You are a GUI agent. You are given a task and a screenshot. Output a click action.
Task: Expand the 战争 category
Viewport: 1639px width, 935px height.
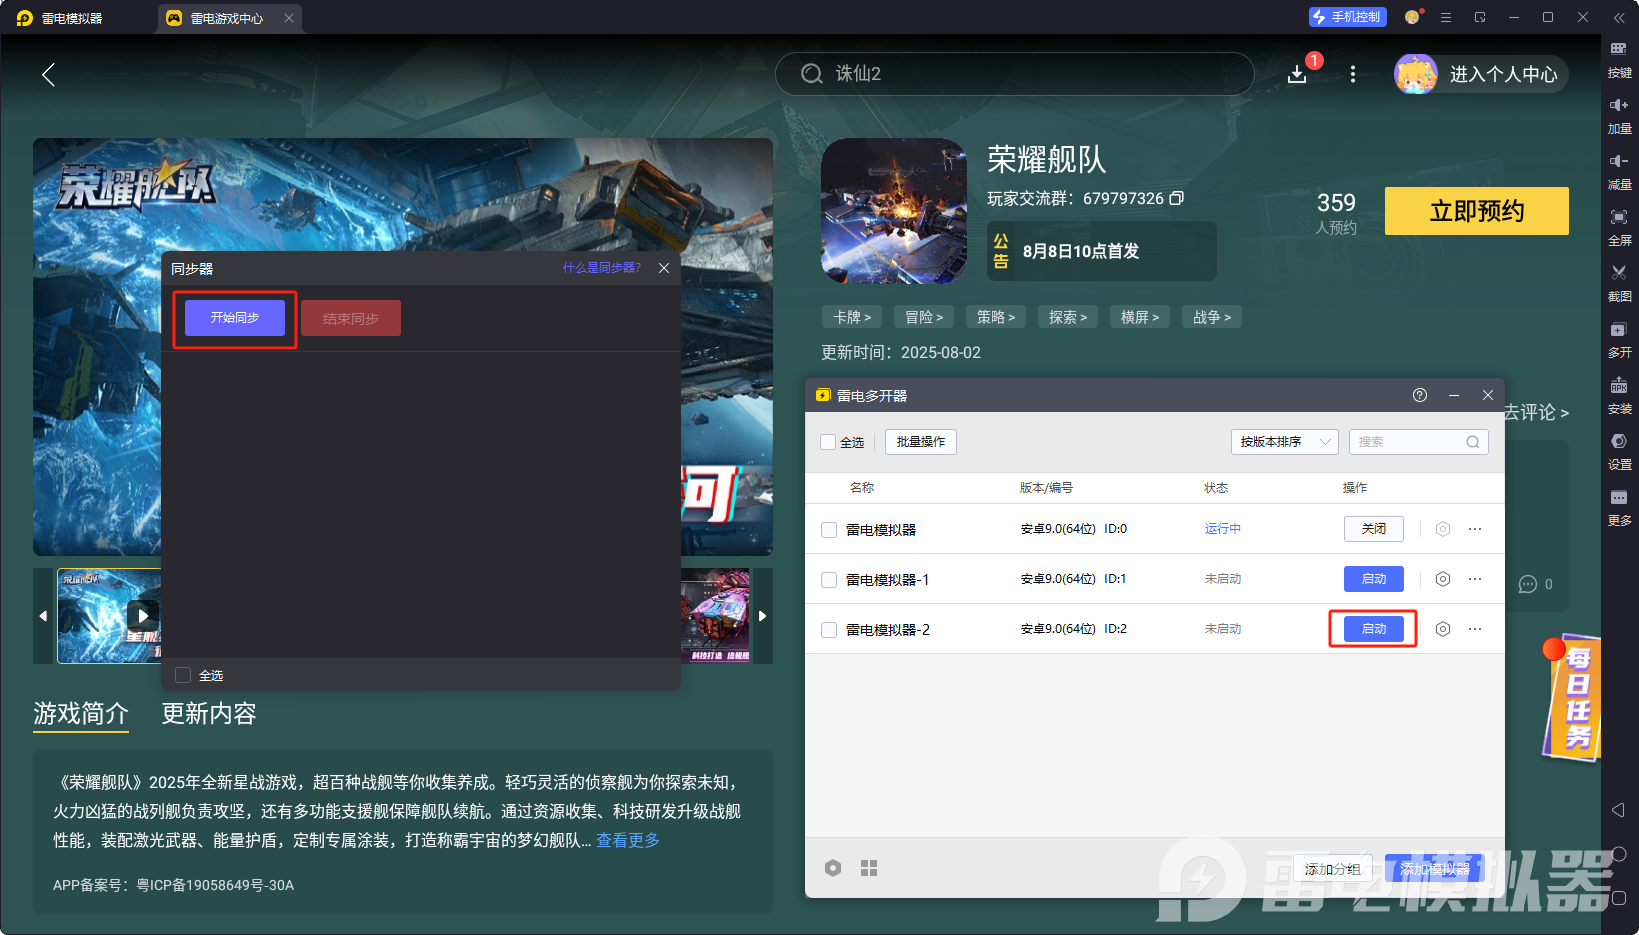point(1211,316)
